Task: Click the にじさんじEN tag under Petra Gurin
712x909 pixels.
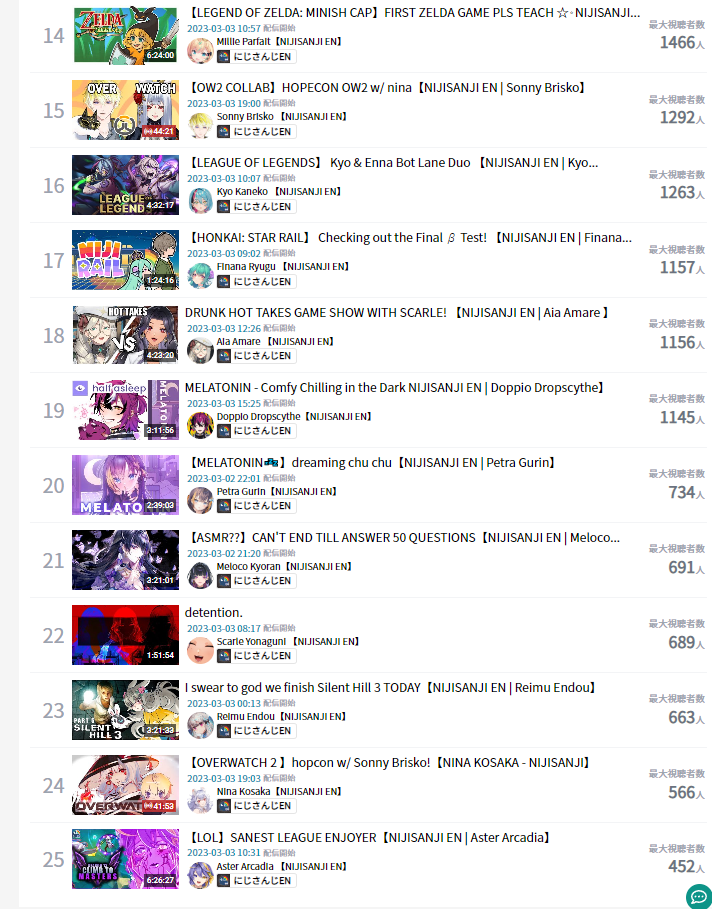Action: [x=256, y=506]
